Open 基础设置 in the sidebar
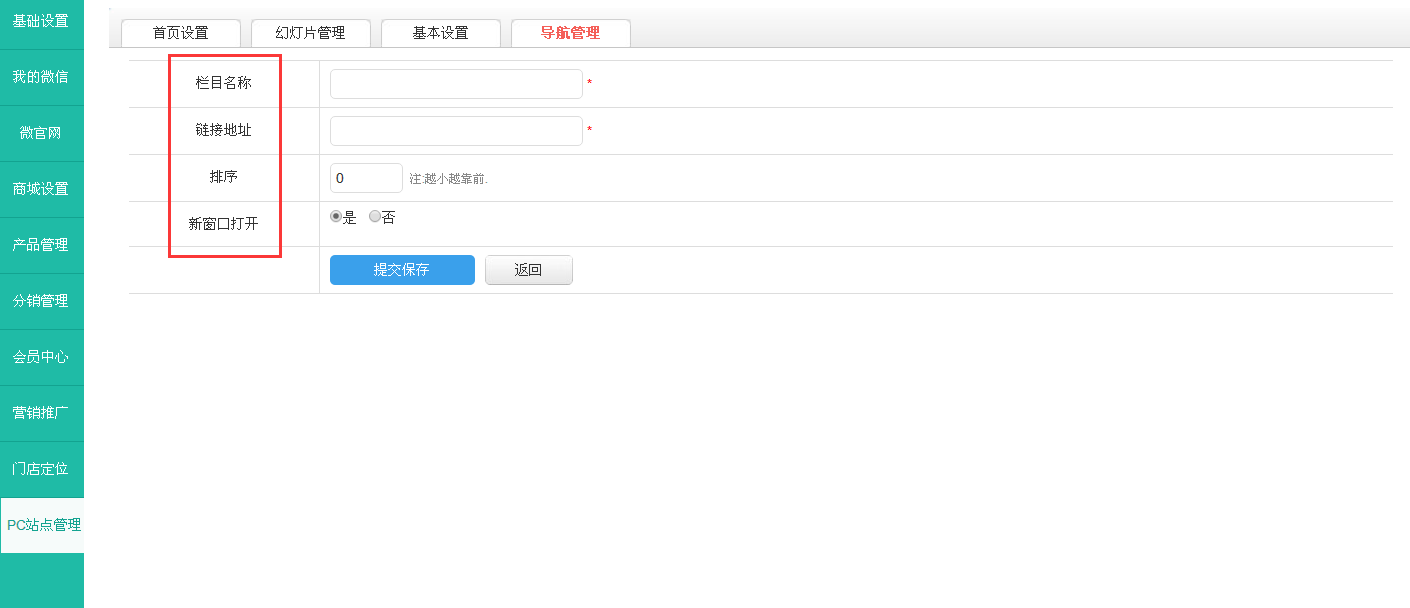Viewport: 1410px width, 608px height. pyautogui.click(x=41, y=21)
